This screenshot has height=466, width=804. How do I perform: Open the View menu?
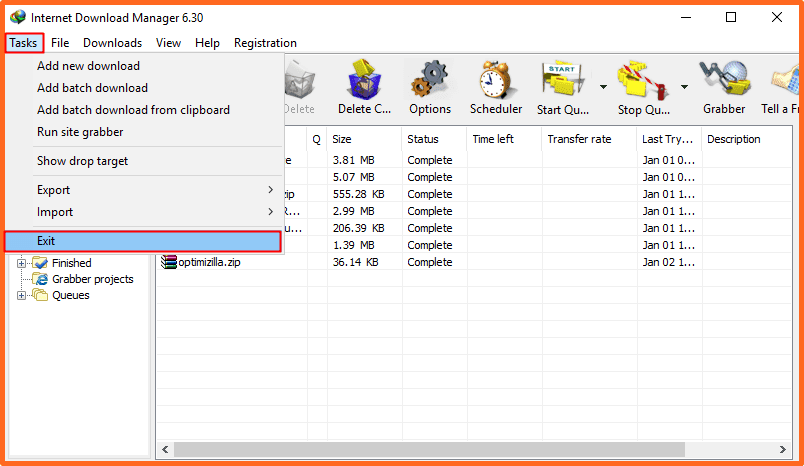pyautogui.click(x=168, y=43)
